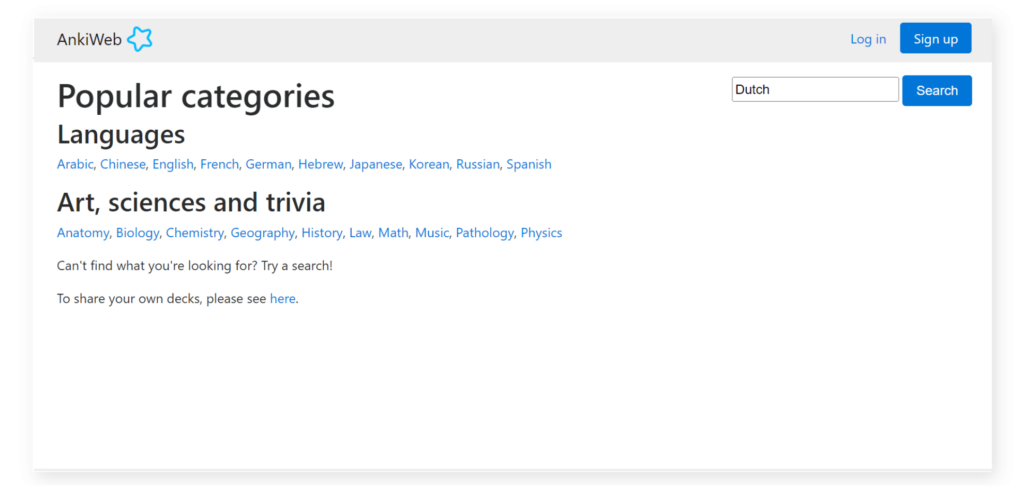Open the Physics category

click(x=541, y=233)
